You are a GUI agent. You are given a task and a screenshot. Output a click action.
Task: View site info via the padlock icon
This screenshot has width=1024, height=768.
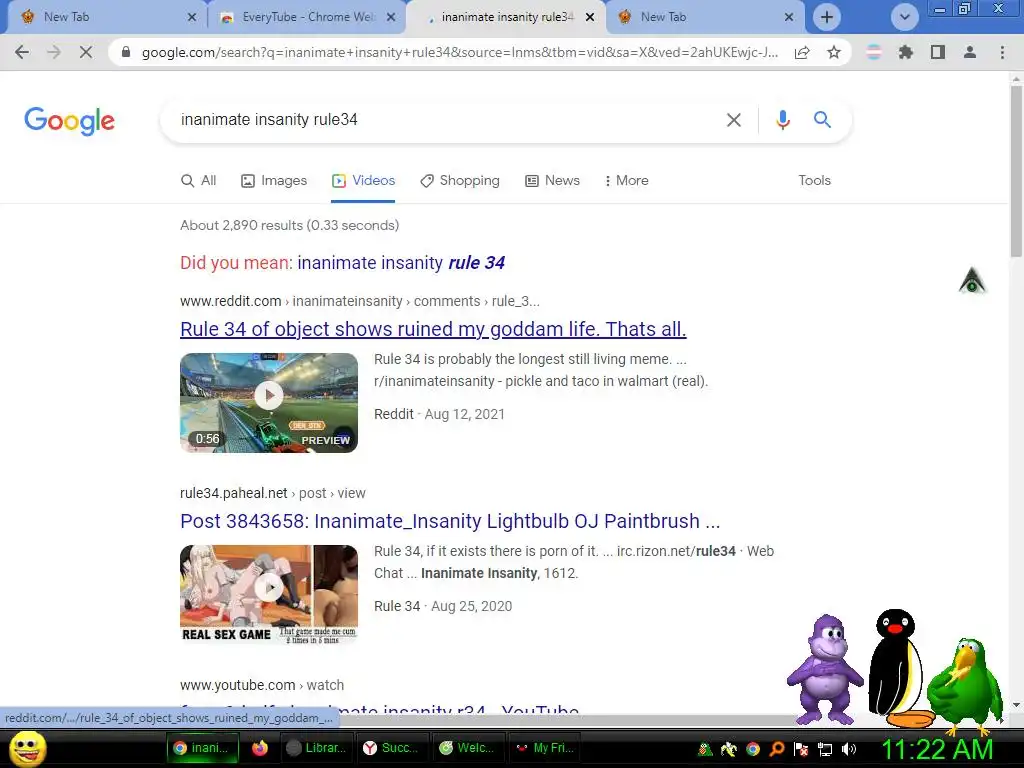(126, 52)
